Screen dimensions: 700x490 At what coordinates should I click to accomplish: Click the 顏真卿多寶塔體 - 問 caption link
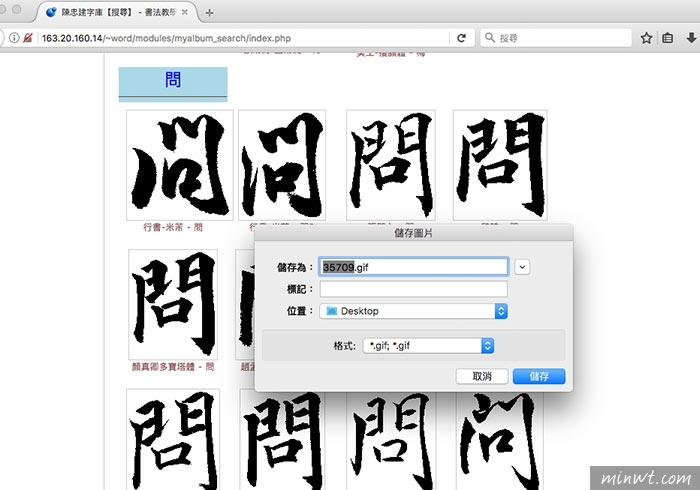pyautogui.click(x=173, y=367)
